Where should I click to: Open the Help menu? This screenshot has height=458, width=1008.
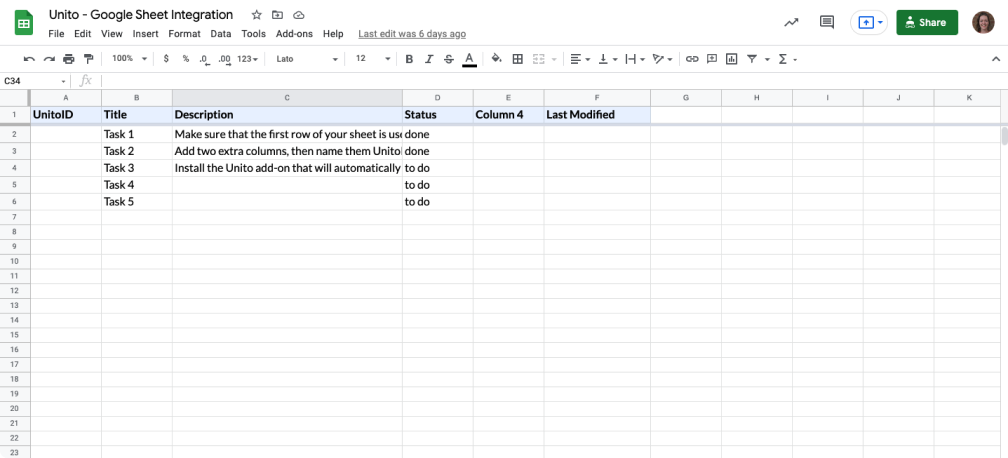[x=333, y=34]
